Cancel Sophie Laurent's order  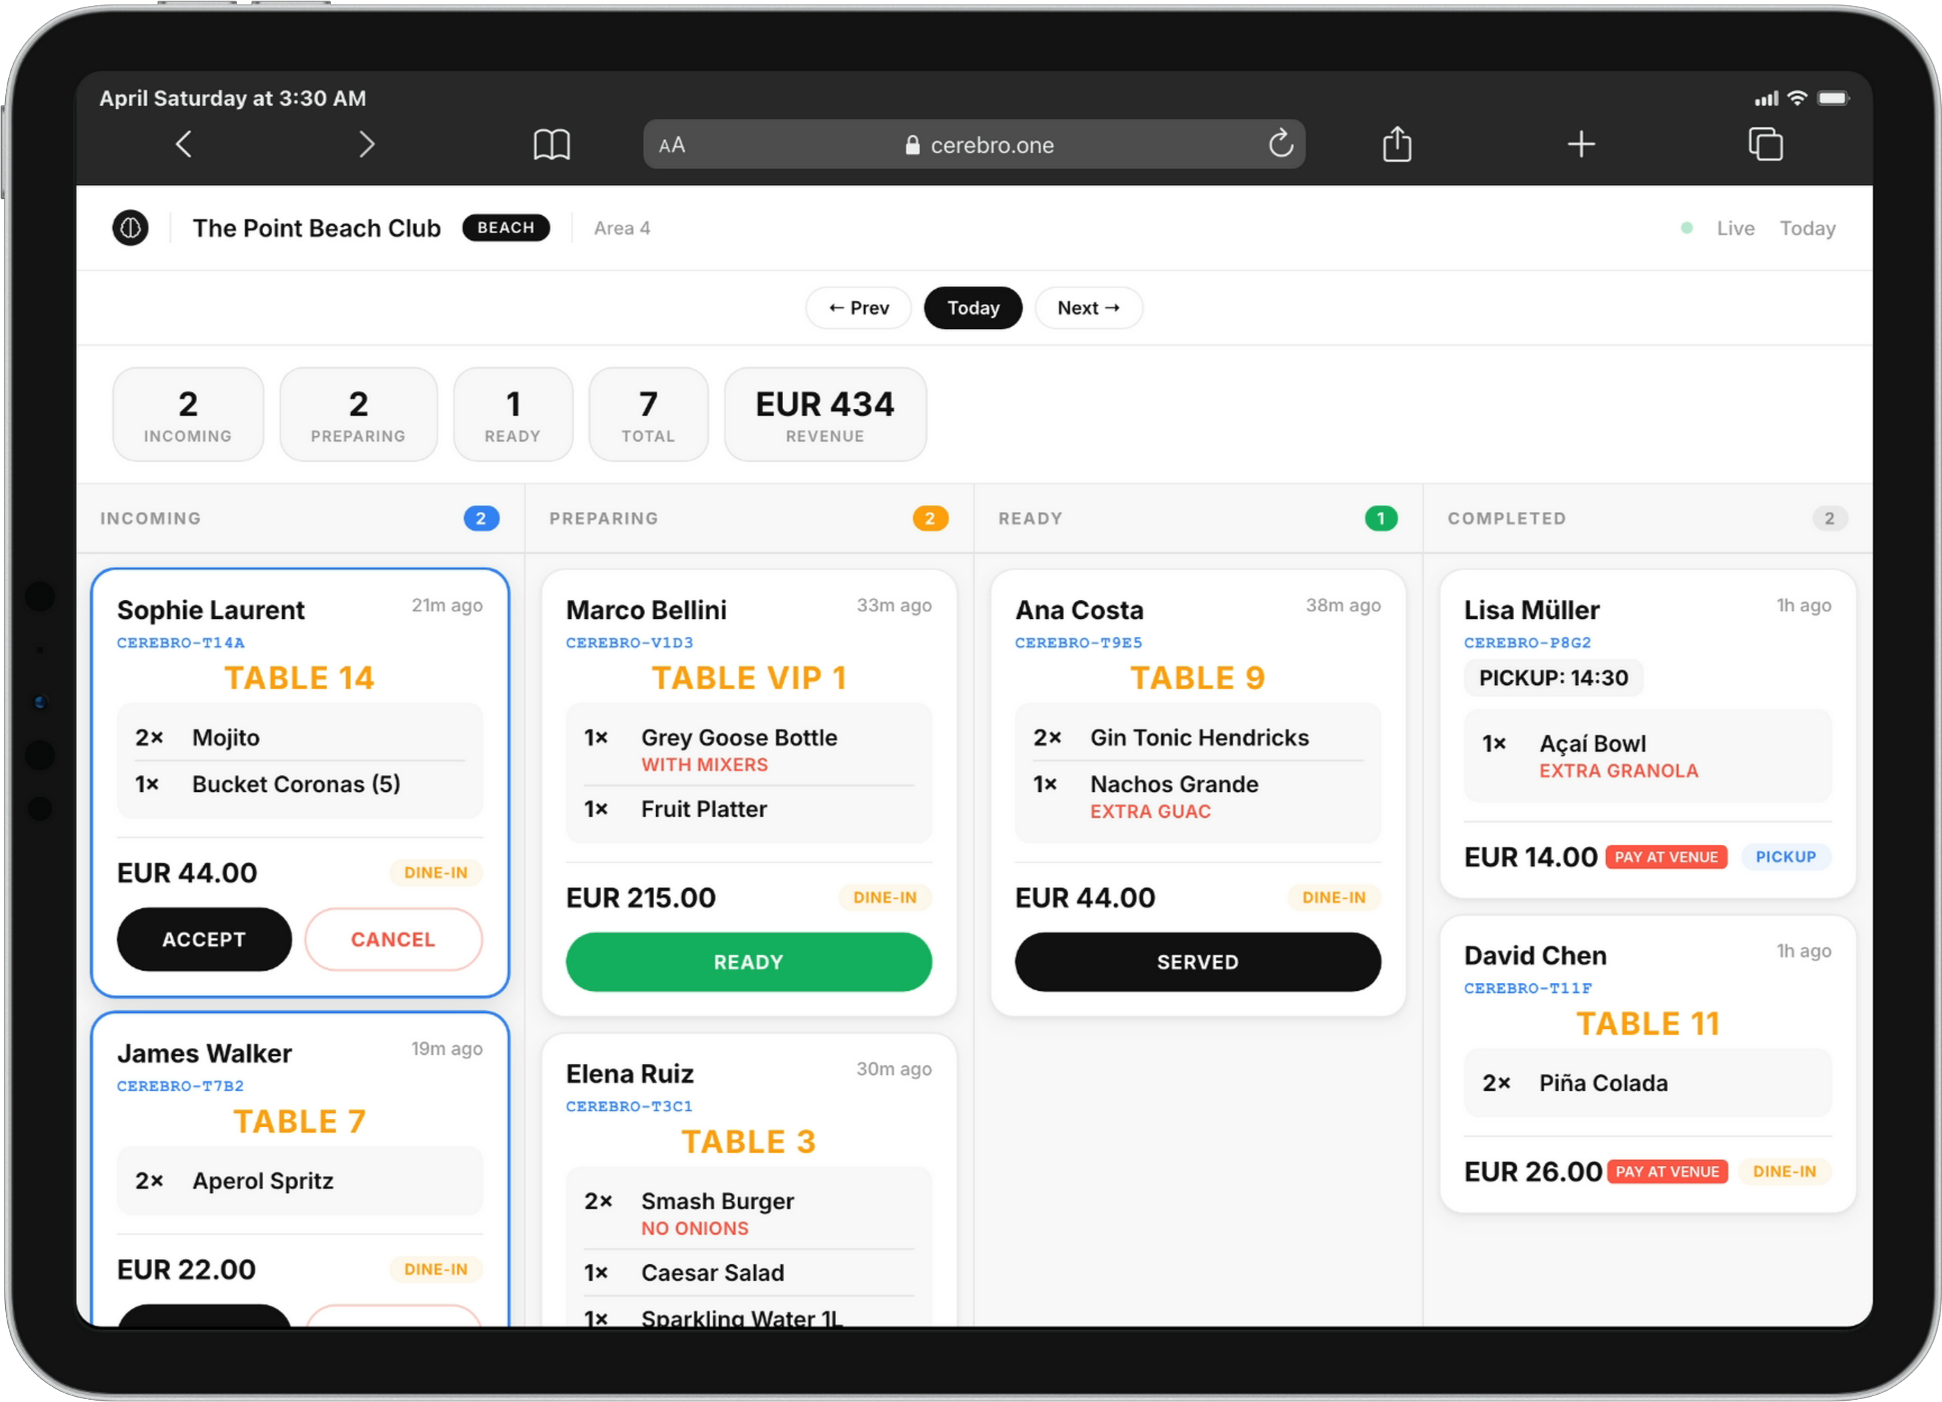[393, 939]
